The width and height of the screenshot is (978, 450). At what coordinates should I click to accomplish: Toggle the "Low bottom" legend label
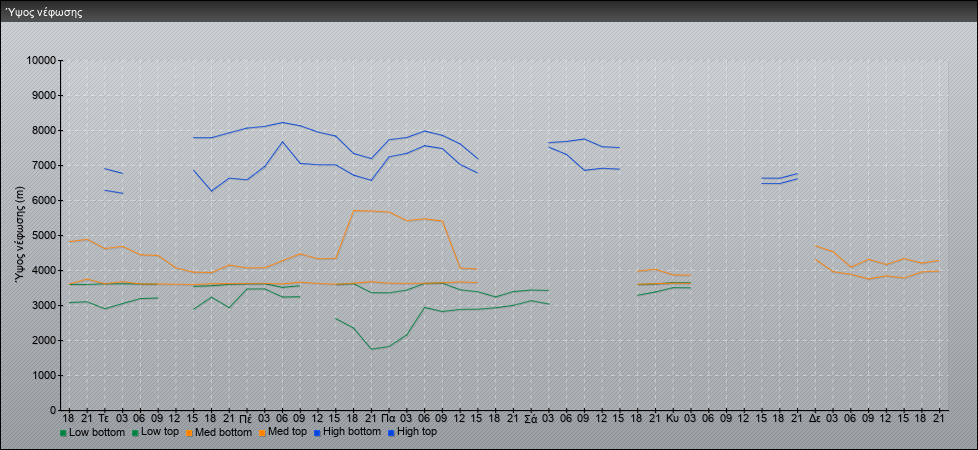(x=97, y=432)
